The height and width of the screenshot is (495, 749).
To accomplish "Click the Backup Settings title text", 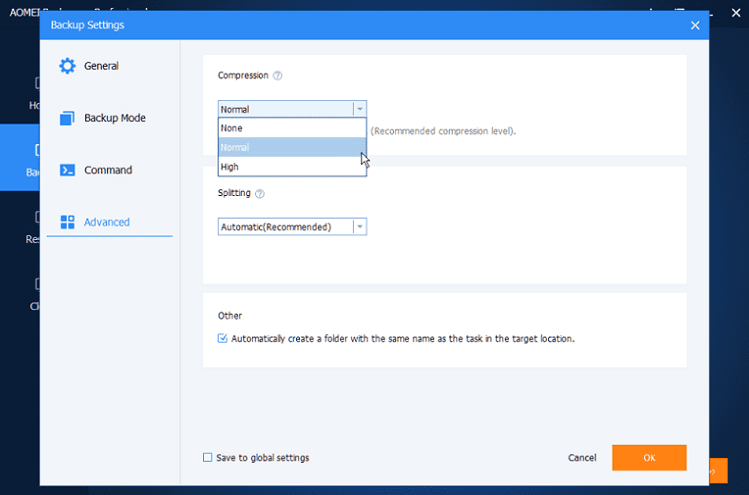I will pyautogui.click(x=87, y=25).
